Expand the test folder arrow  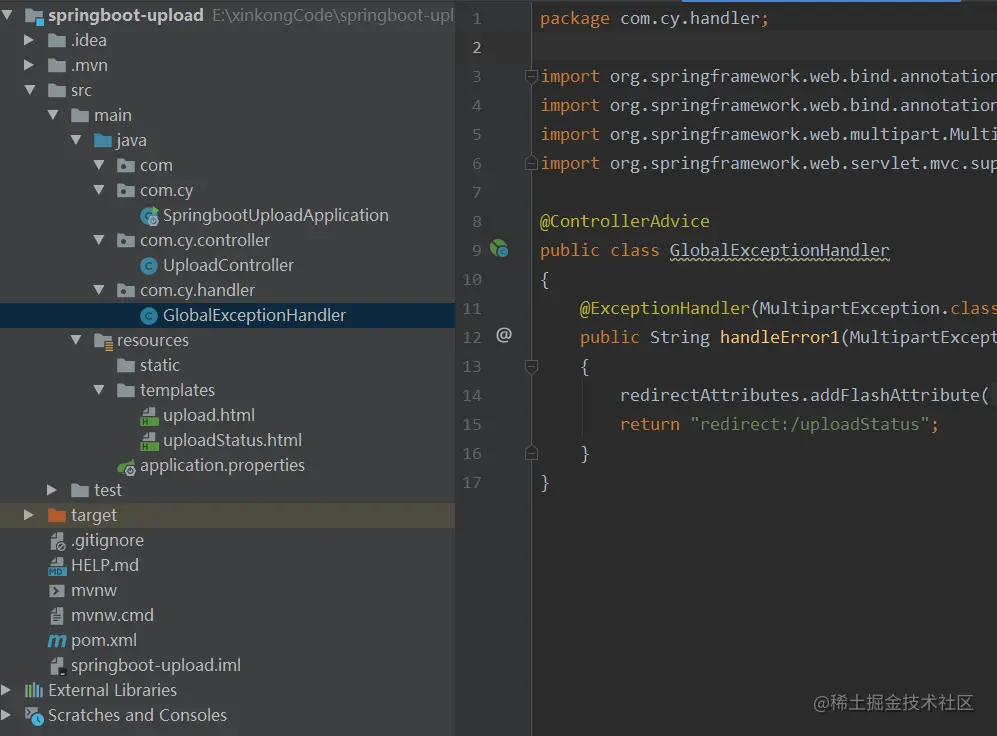coord(52,489)
